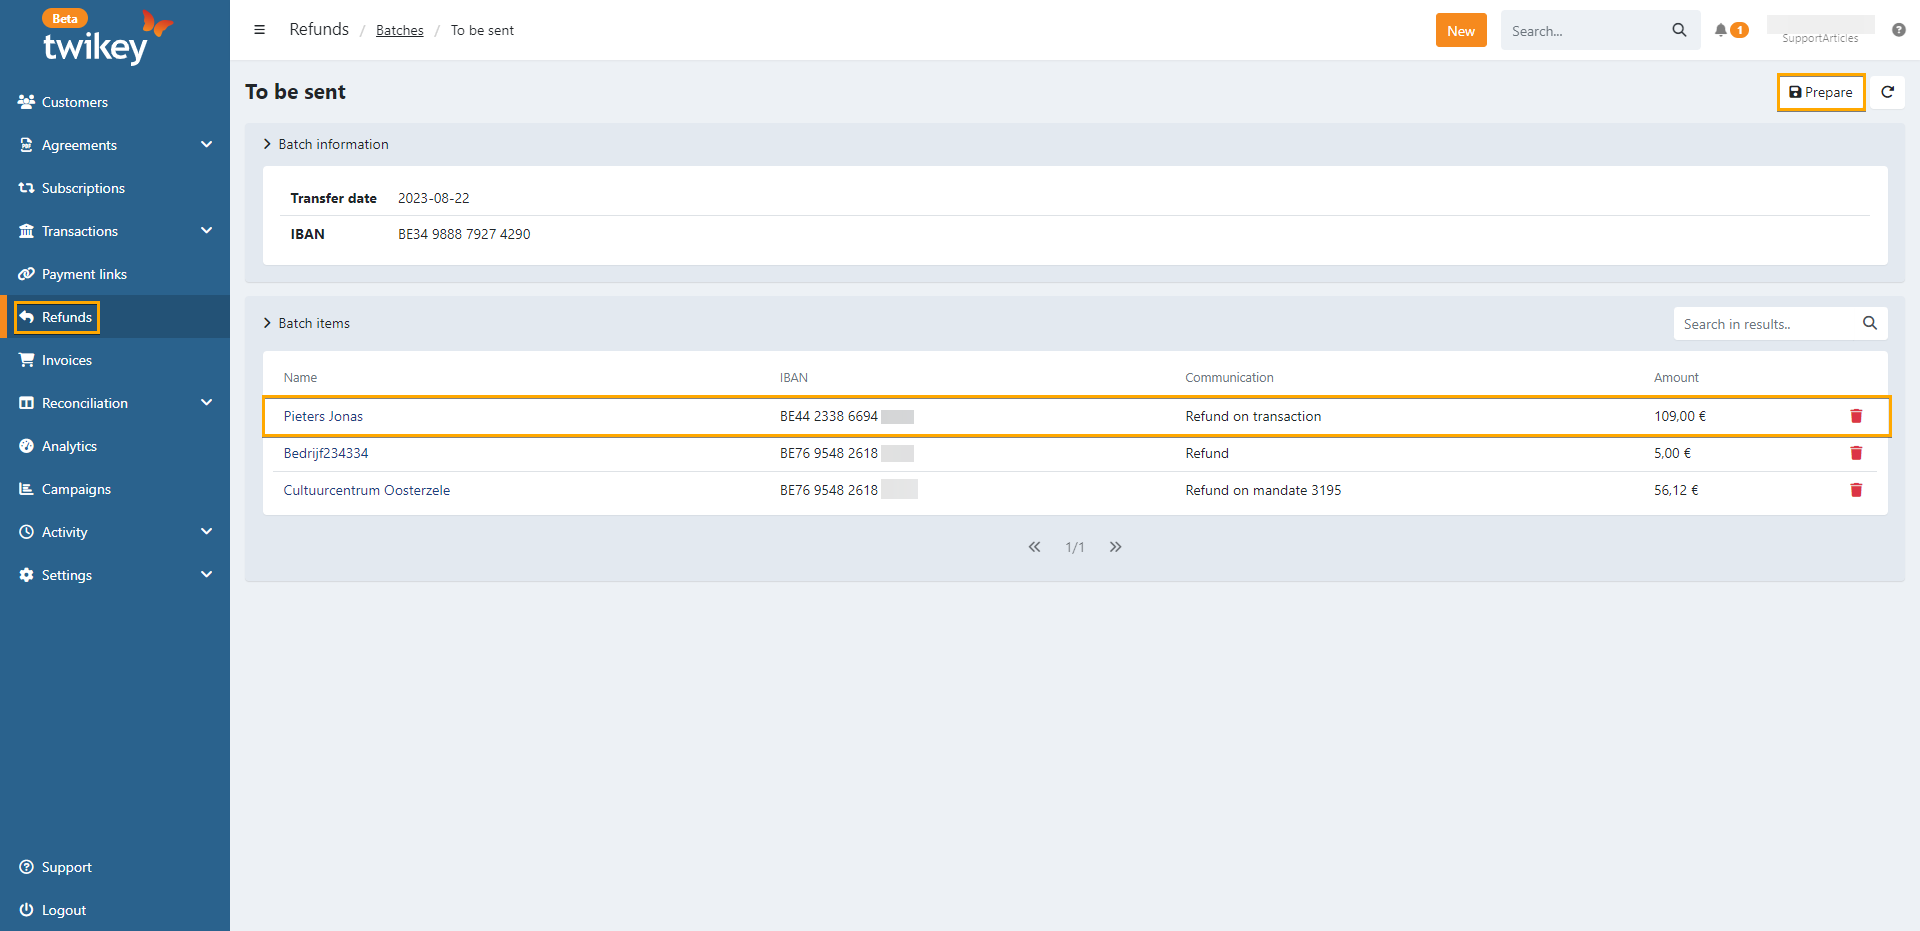Expand the Agreements sidebar submenu
This screenshot has height=931, width=1920.
click(x=206, y=145)
